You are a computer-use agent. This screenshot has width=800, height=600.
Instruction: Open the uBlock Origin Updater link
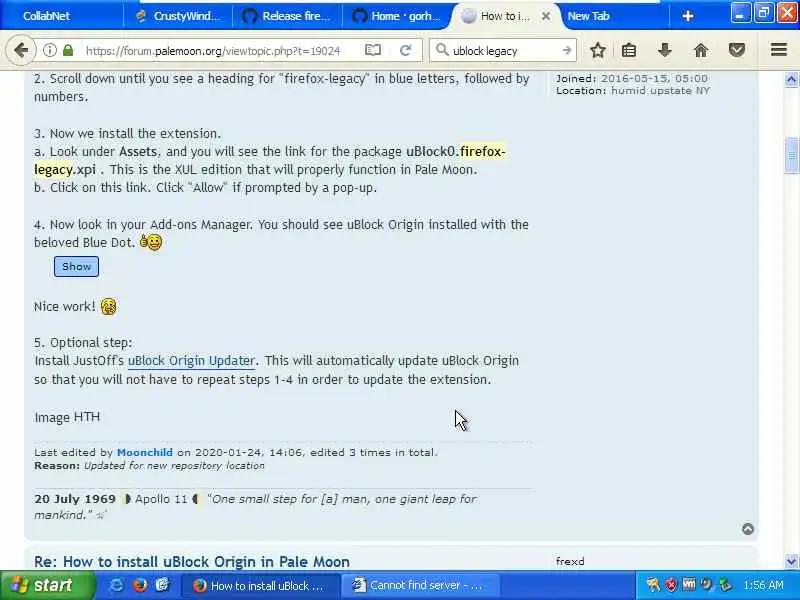click(191, 361)
